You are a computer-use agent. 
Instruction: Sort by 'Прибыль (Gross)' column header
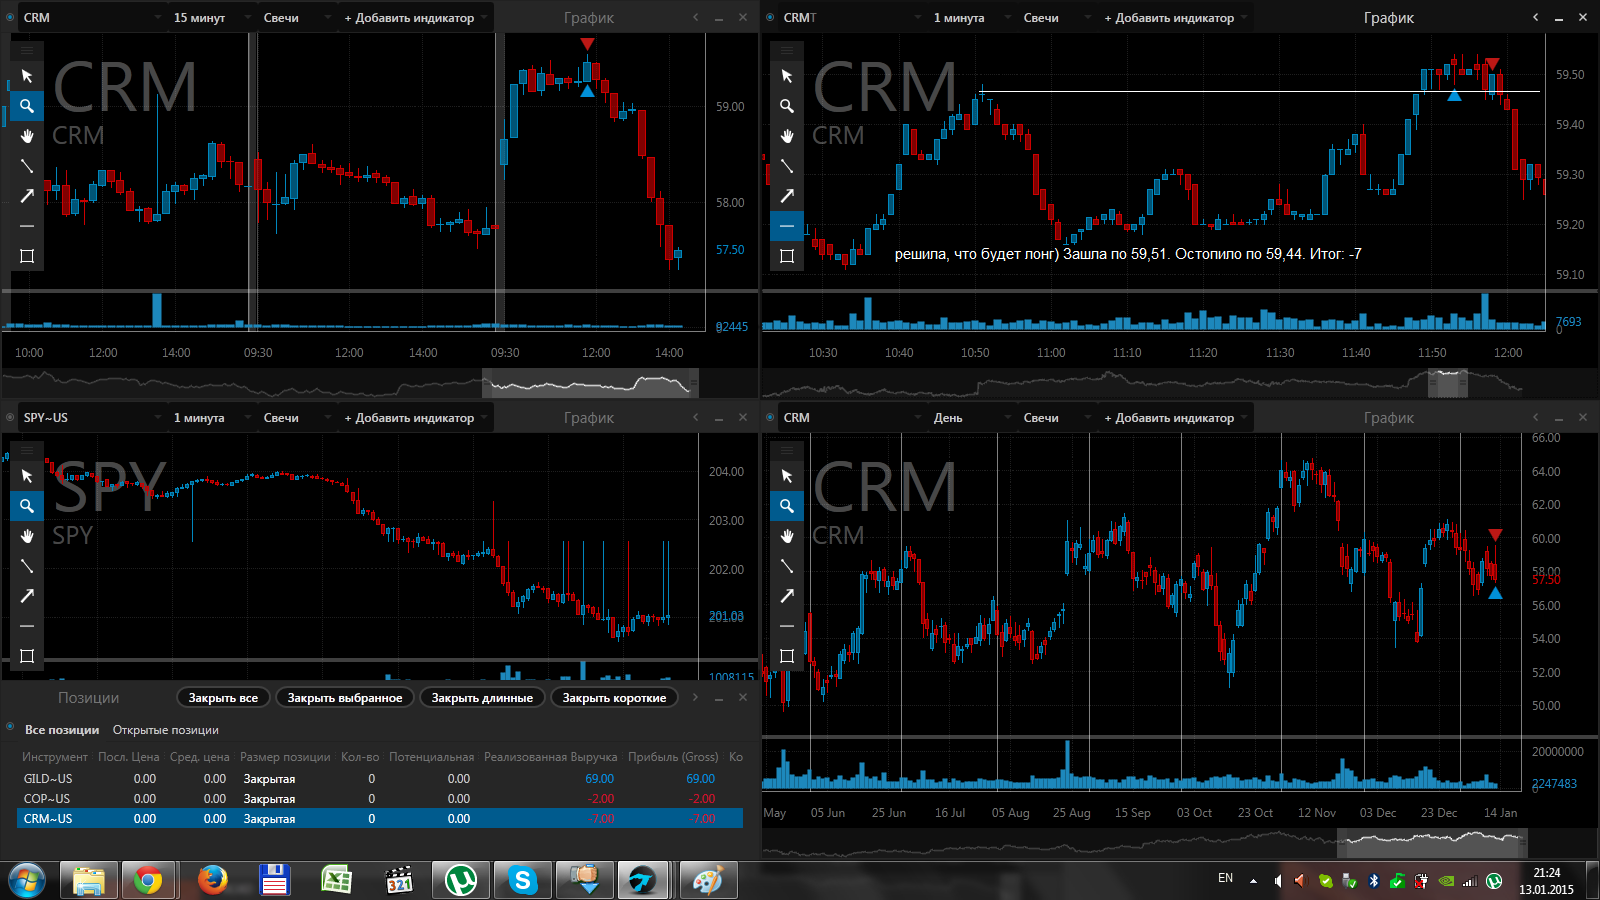tap(673, 757)
